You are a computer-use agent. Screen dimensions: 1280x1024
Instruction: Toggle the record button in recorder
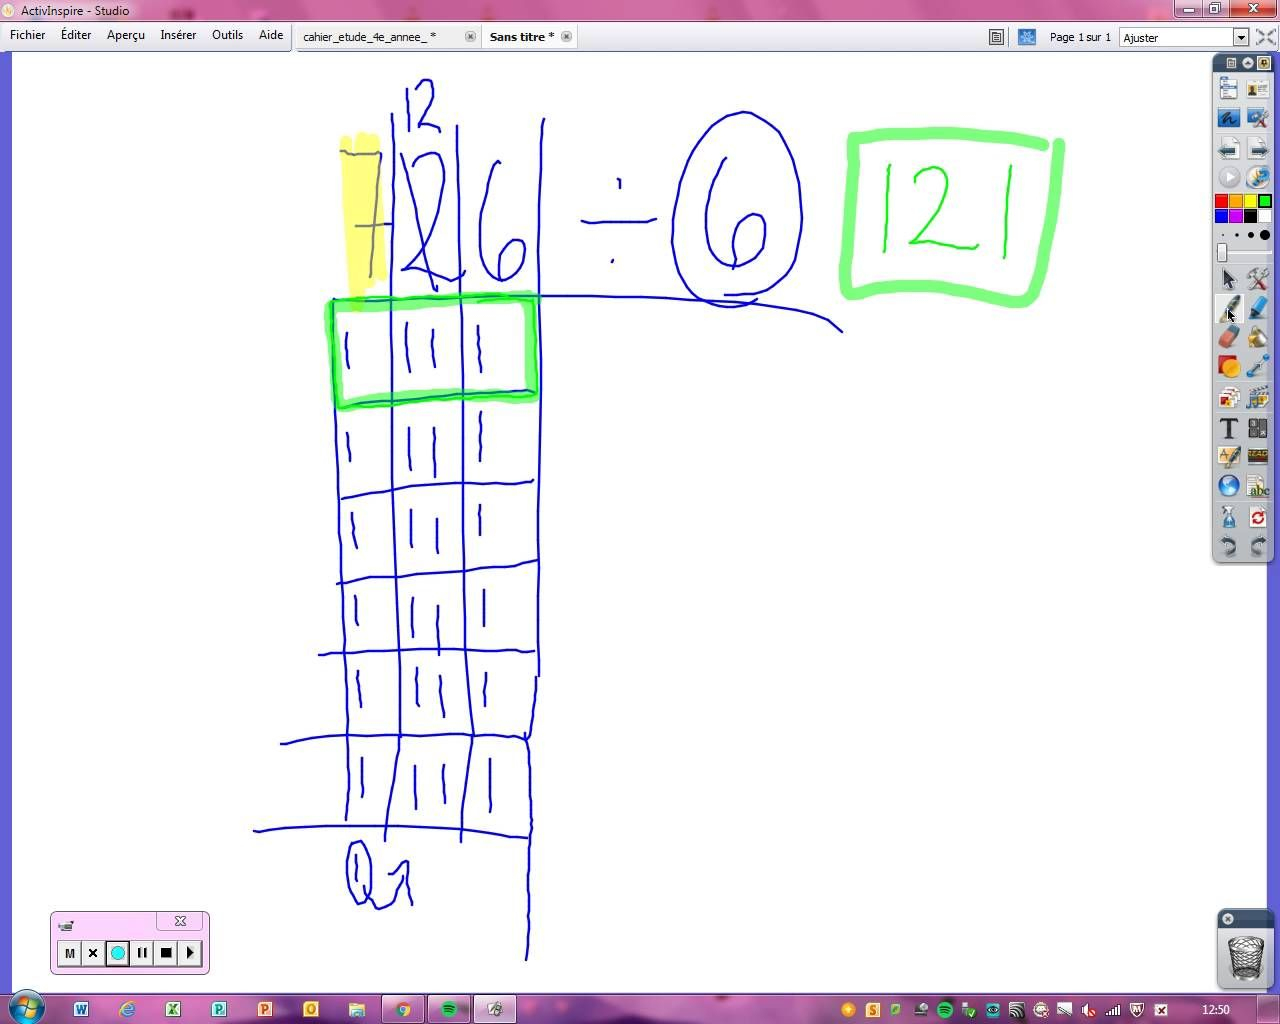[118, 953]
